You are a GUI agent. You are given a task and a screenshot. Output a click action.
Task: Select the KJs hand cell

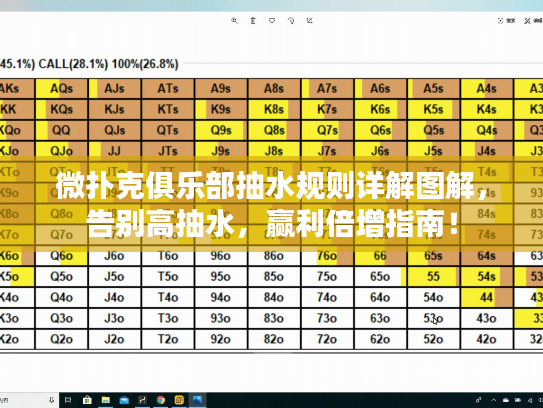(115, 109)
